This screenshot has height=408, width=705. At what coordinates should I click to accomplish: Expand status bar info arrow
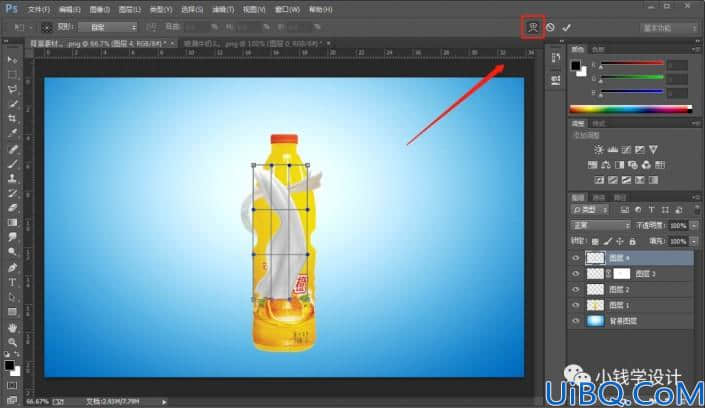[x=164, y=401]
